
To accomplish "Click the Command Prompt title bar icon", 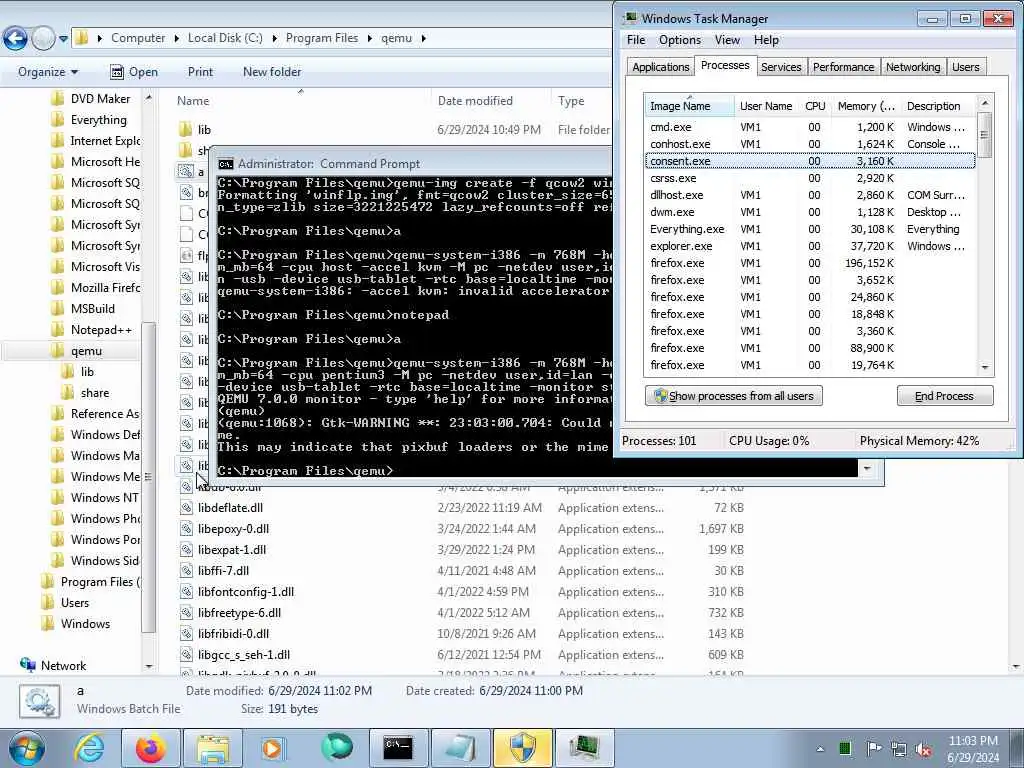I will pyautogui.click(x=226, y=164).
